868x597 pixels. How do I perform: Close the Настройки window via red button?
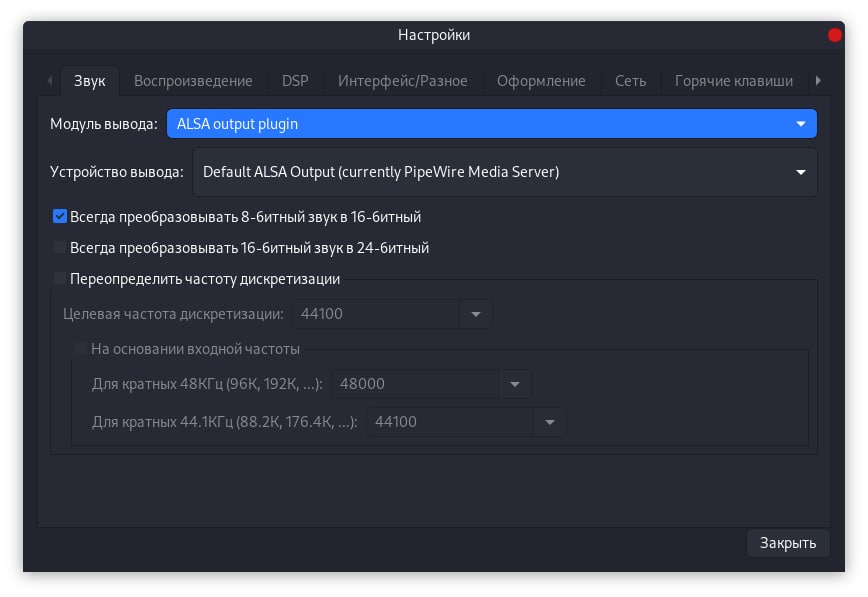pyautogui.click(x=834, y=35)
